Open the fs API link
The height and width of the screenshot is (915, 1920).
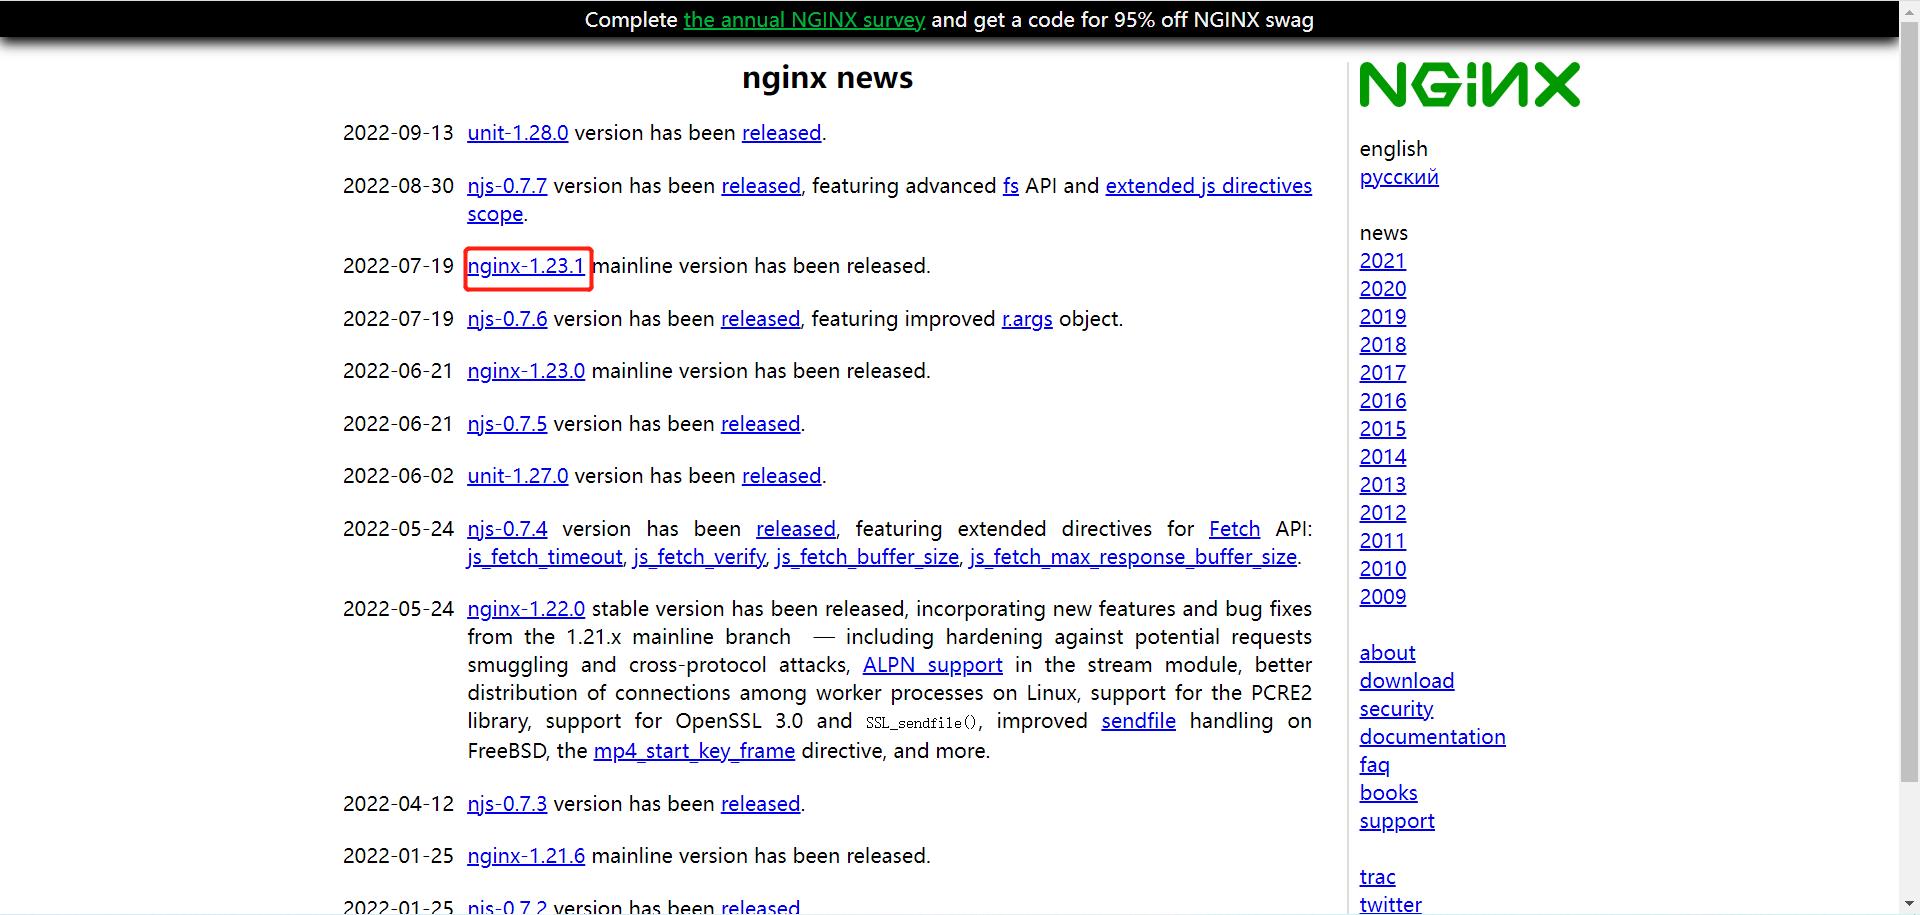(1011, 186)
